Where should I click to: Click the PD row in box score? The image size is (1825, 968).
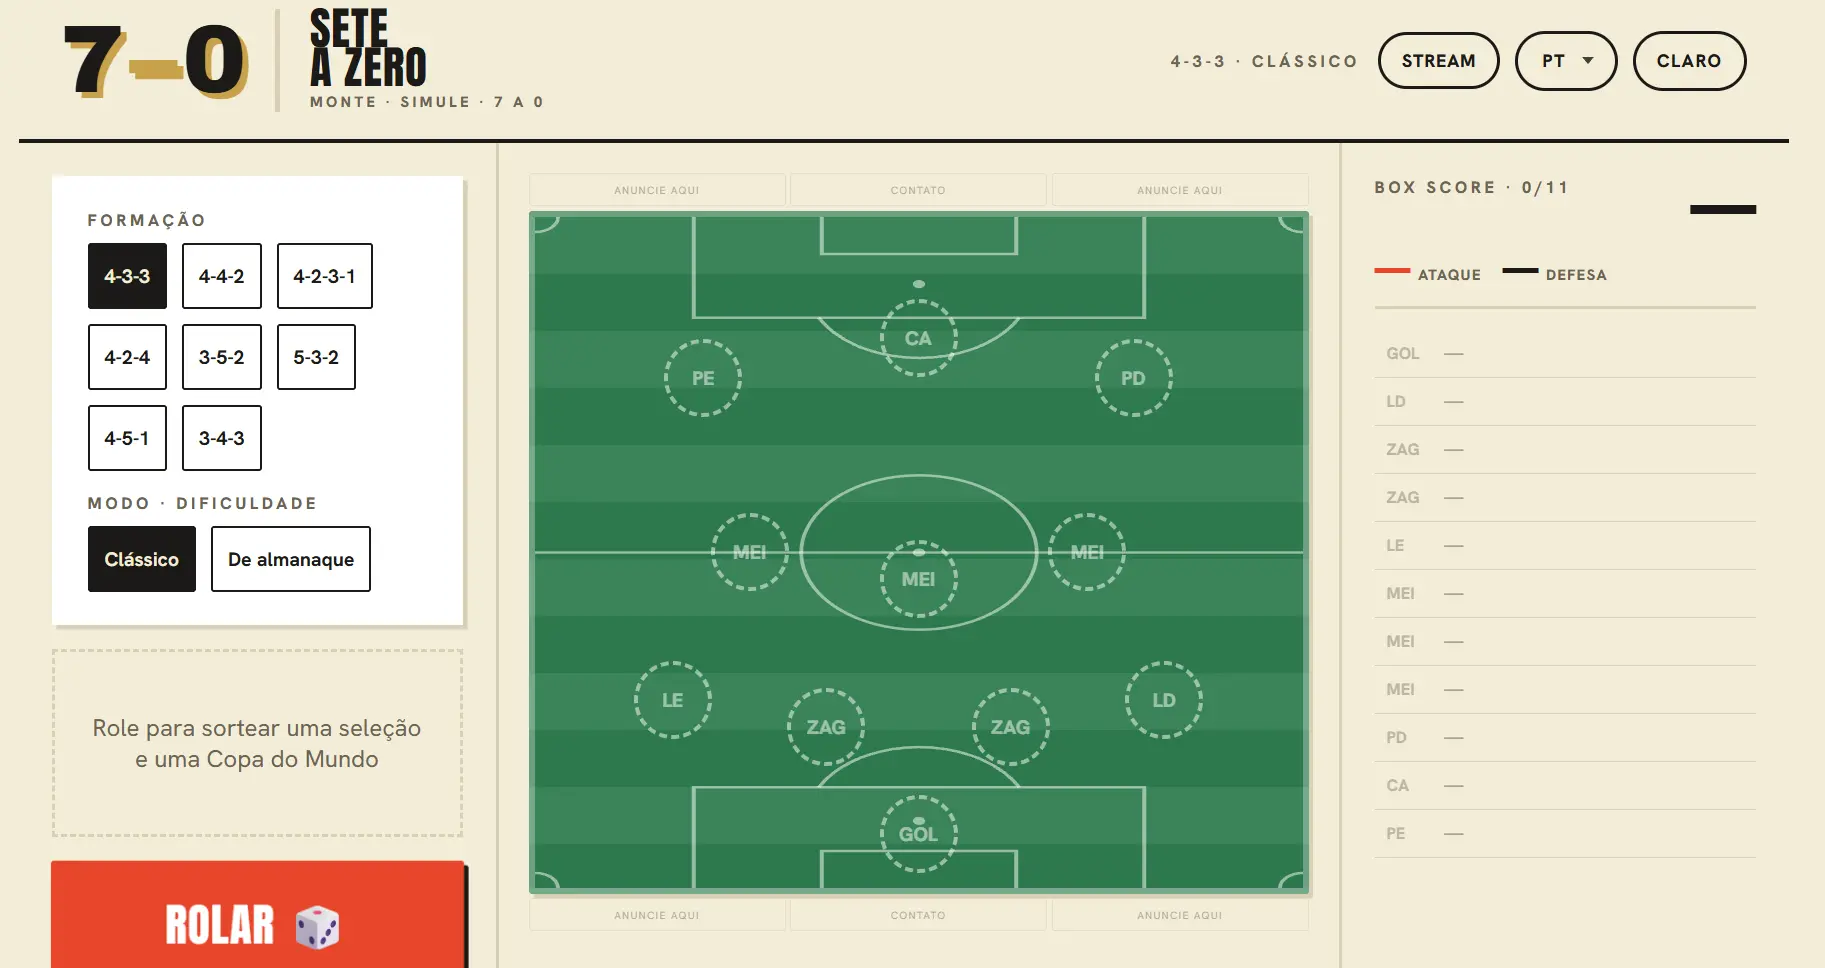[1565, 738]
